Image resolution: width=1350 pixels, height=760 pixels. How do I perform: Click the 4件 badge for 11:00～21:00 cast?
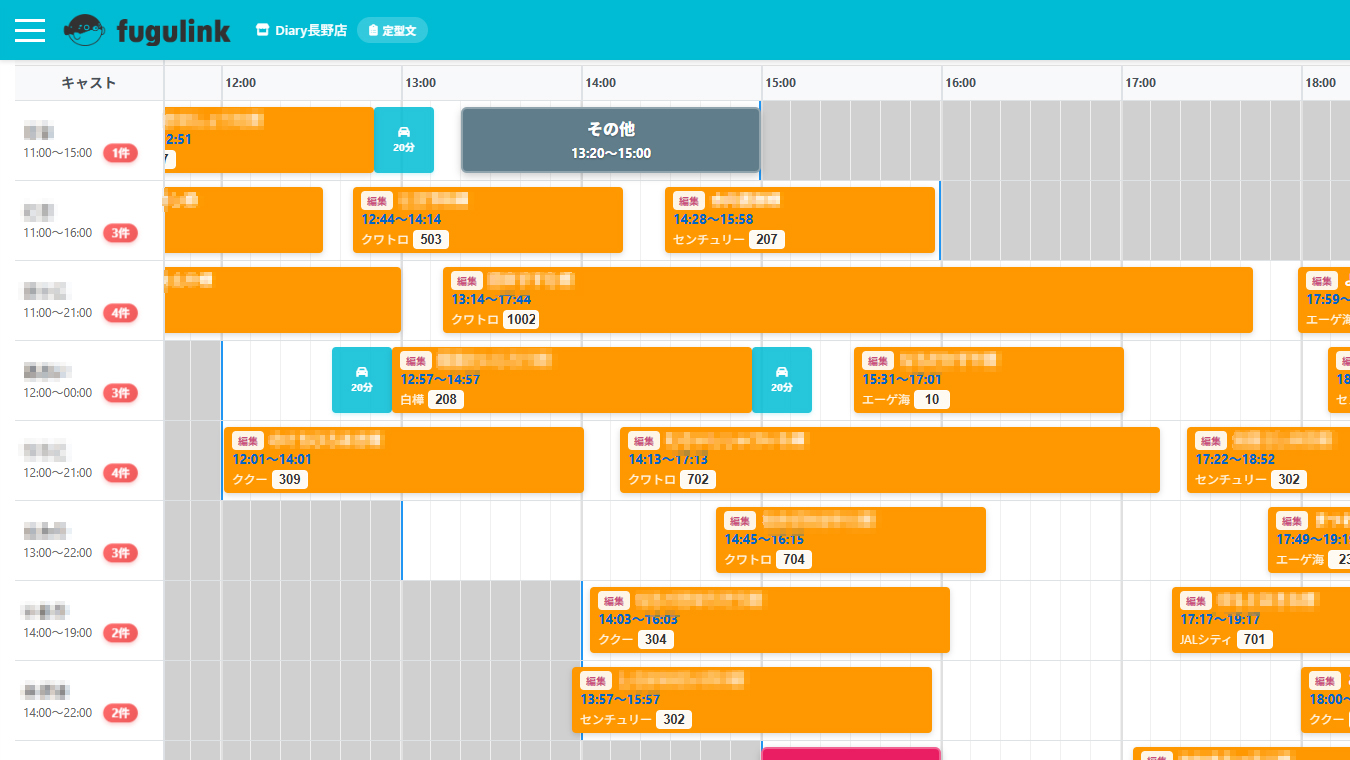coord(120,313)
